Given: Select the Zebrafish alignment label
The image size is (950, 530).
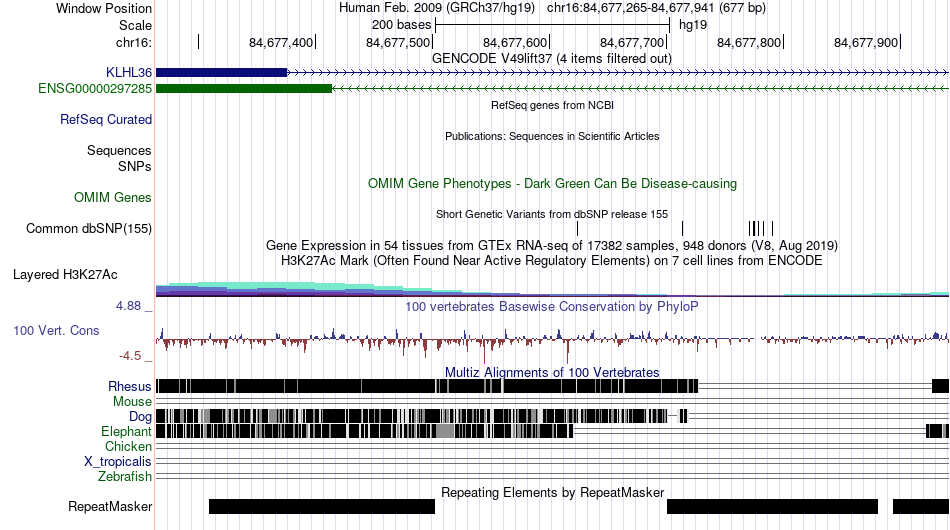Looking at the screenshot, I should pyautogui.click(x=125, y=477).
